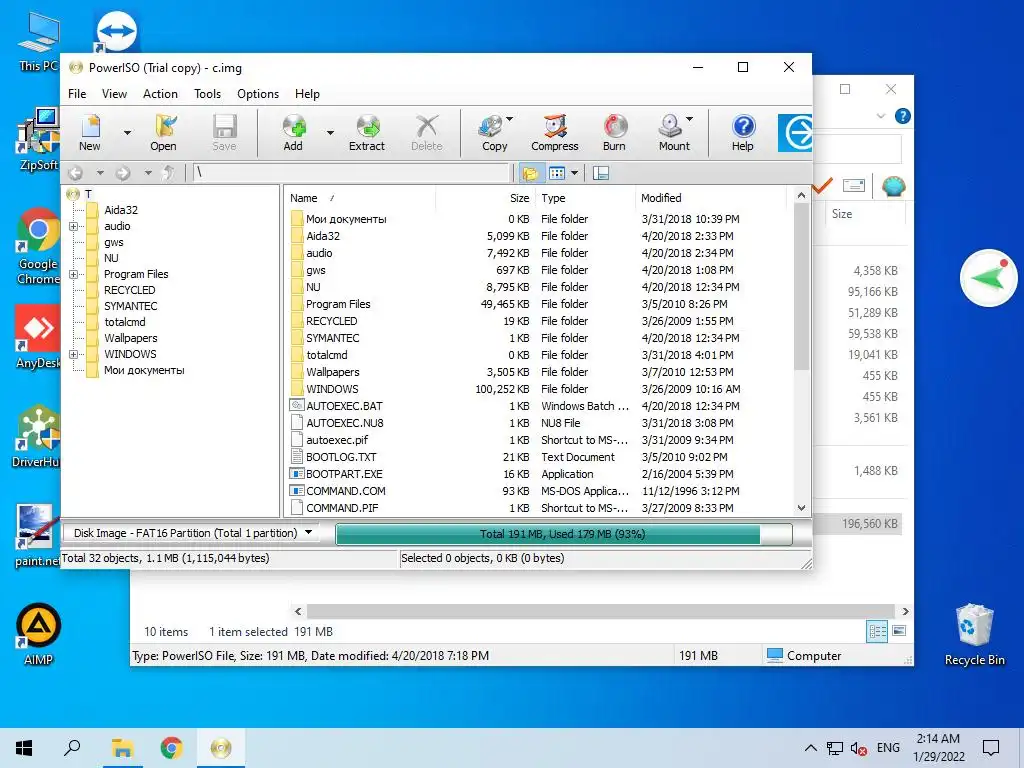Select SYMANTEC folder in tree

(131, 306)
